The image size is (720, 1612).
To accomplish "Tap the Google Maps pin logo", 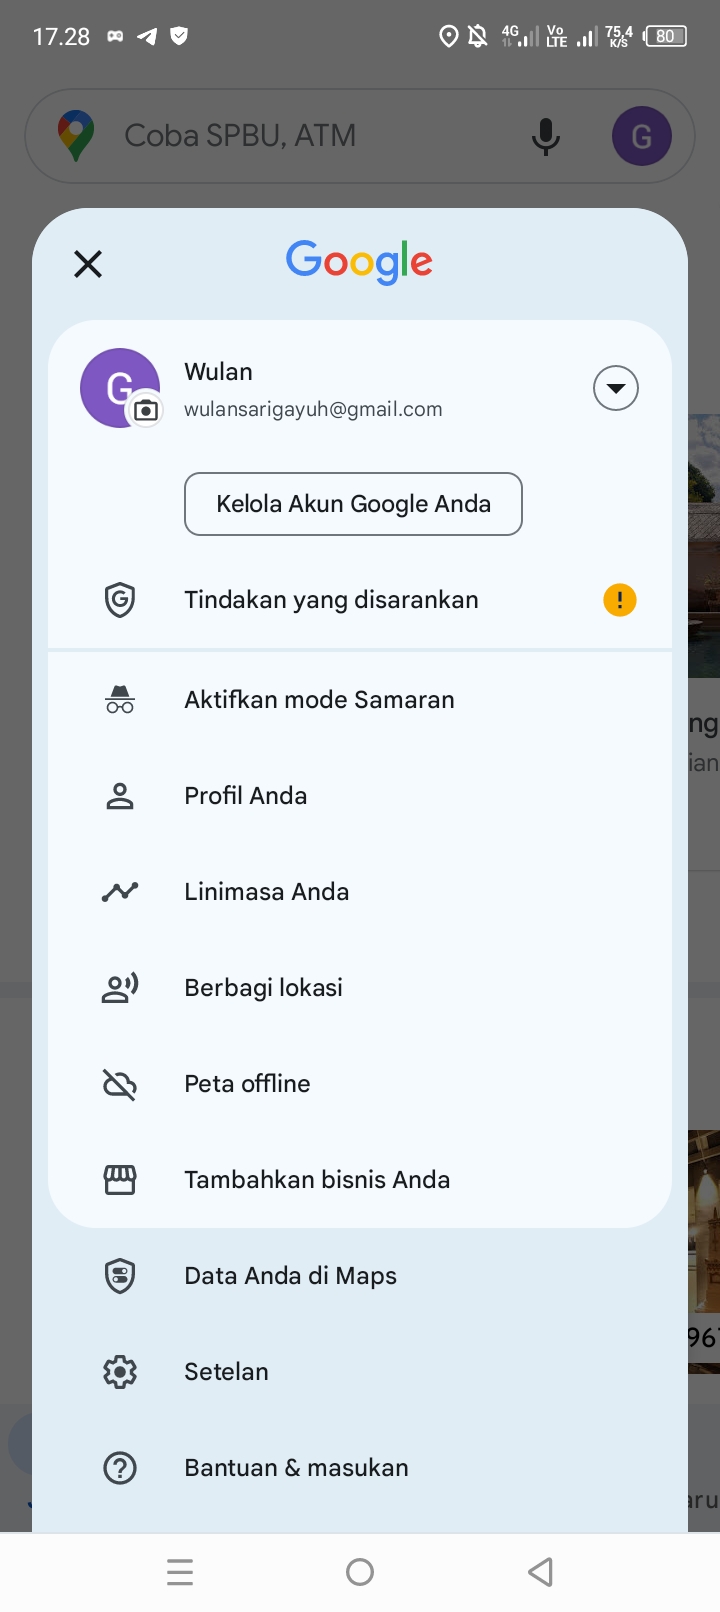I will [76, 136].
